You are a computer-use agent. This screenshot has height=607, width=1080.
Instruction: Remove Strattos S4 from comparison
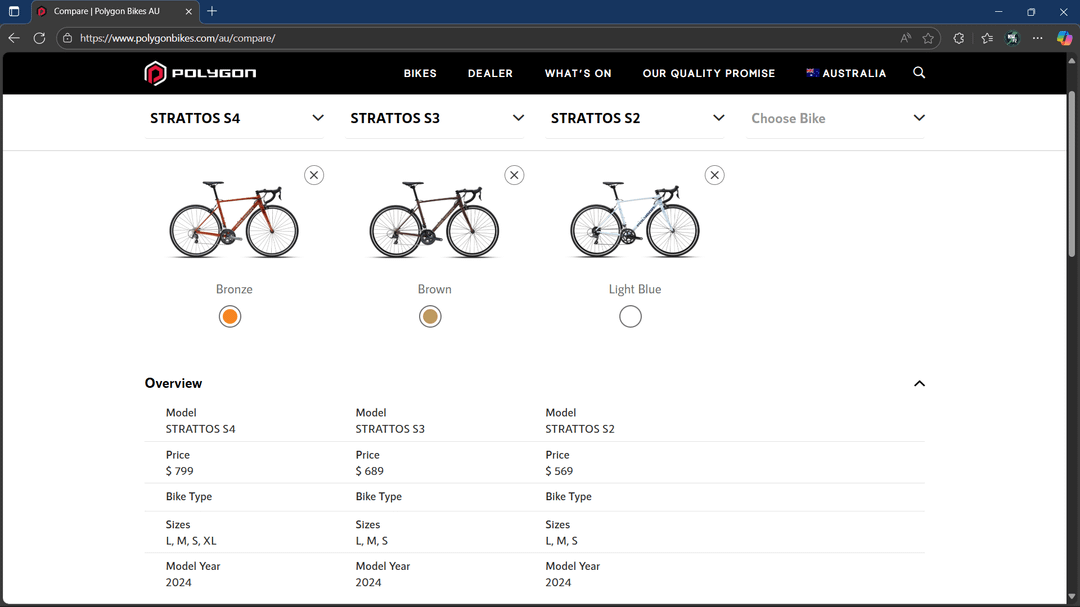[x=314, y=175]
